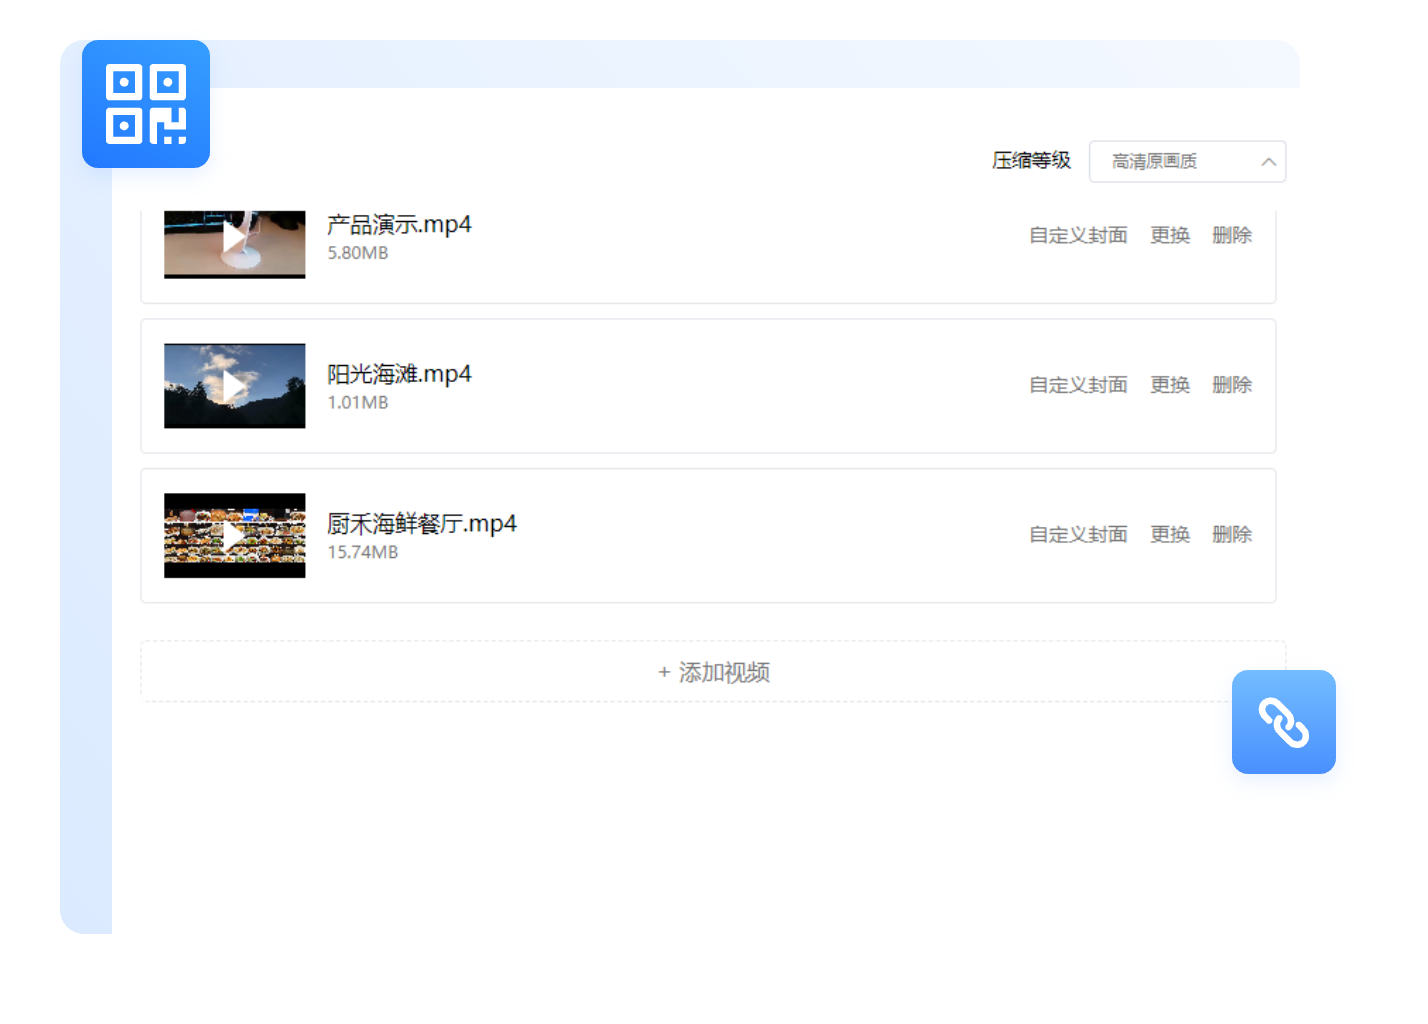Select the 阳光海滩.mp4 file name
Viewport: 1428px width, 1024px height.
pyautogui.click(x=399, y=374)
